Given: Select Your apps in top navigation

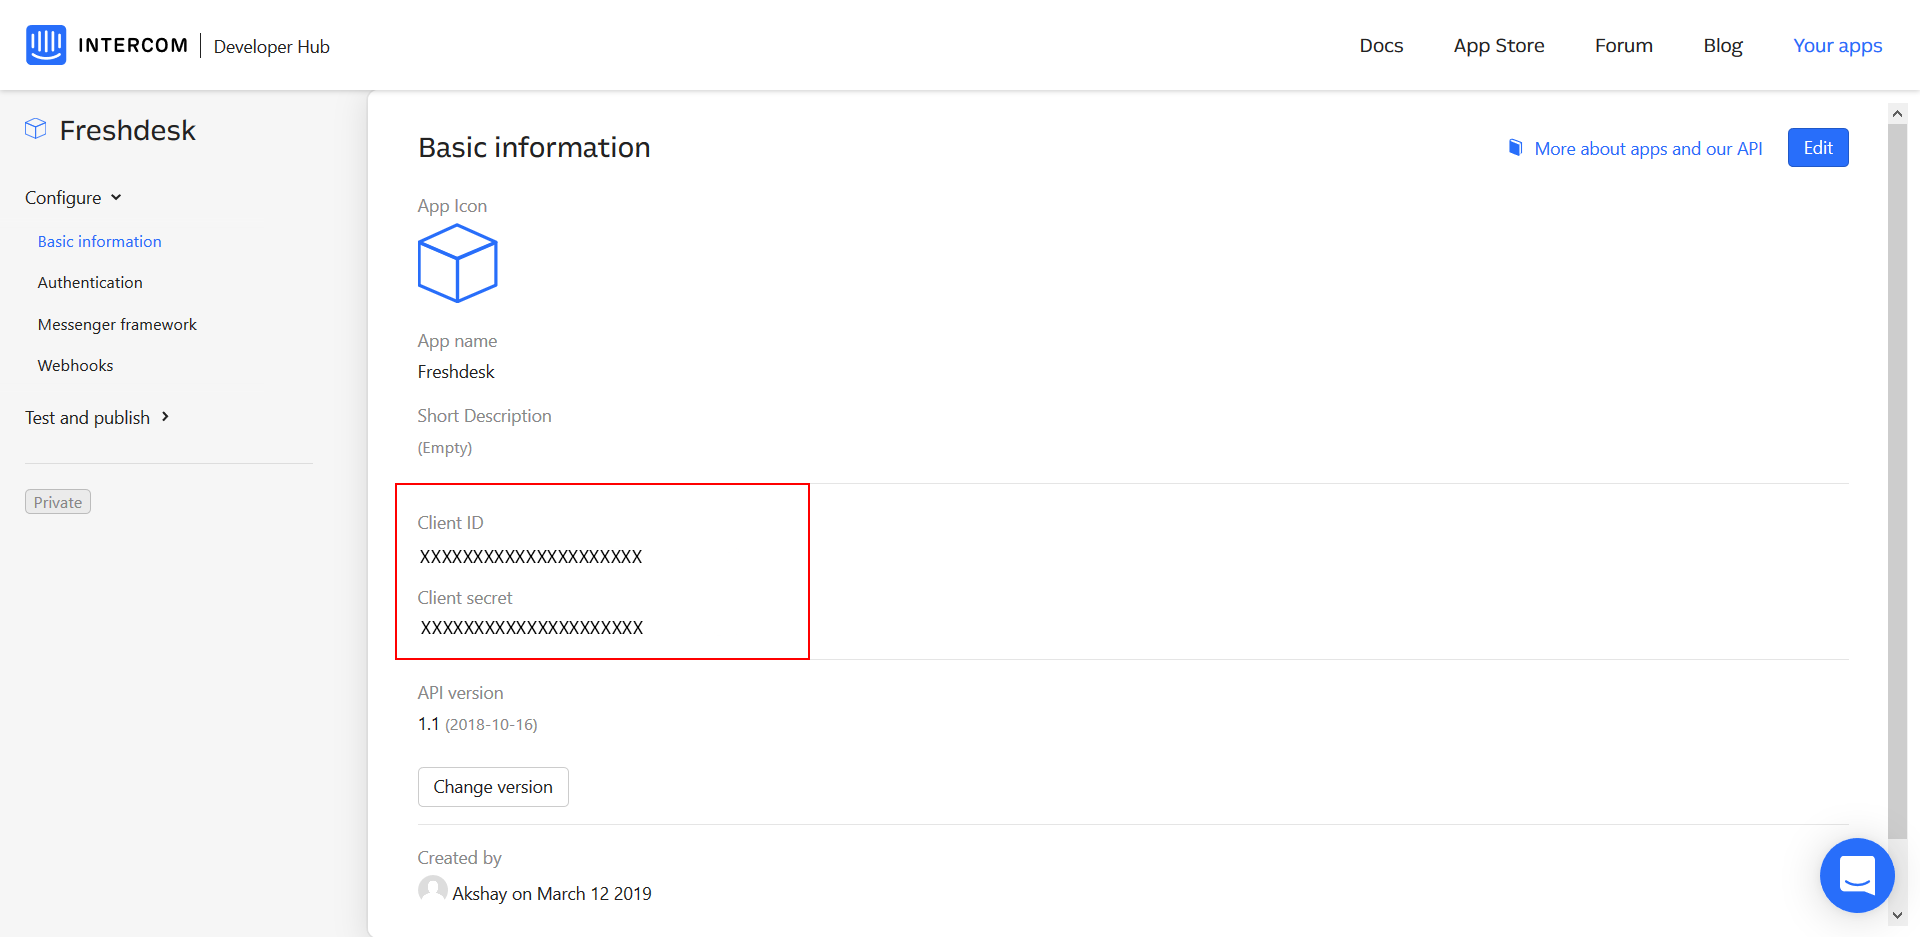Looking at the screenshot, I should [x=1837, y=46].
